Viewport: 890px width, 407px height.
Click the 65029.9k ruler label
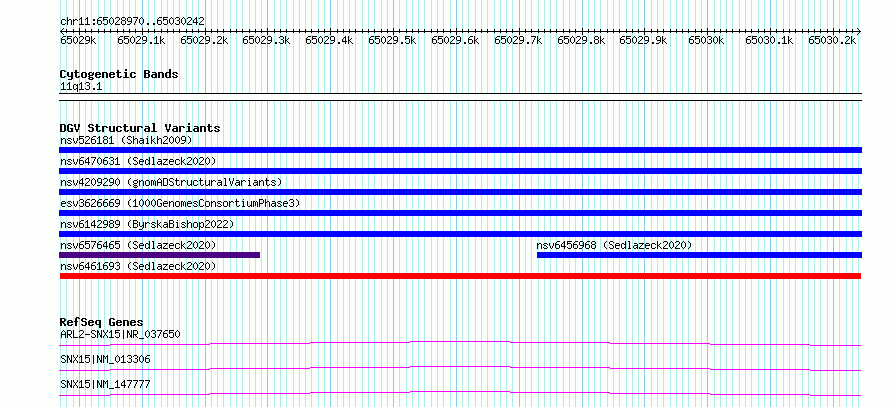643,40
